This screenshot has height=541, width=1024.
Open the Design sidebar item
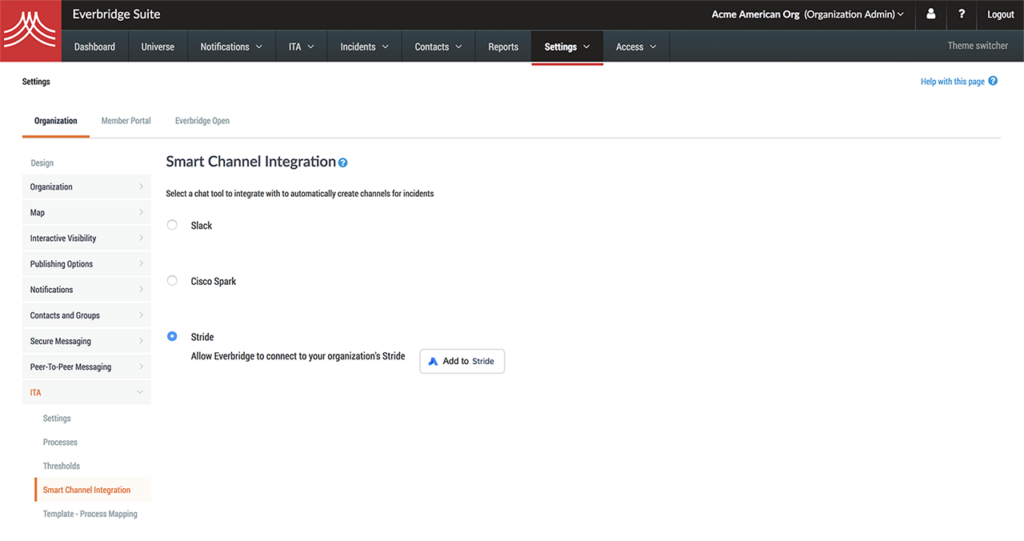pos(42,163)
